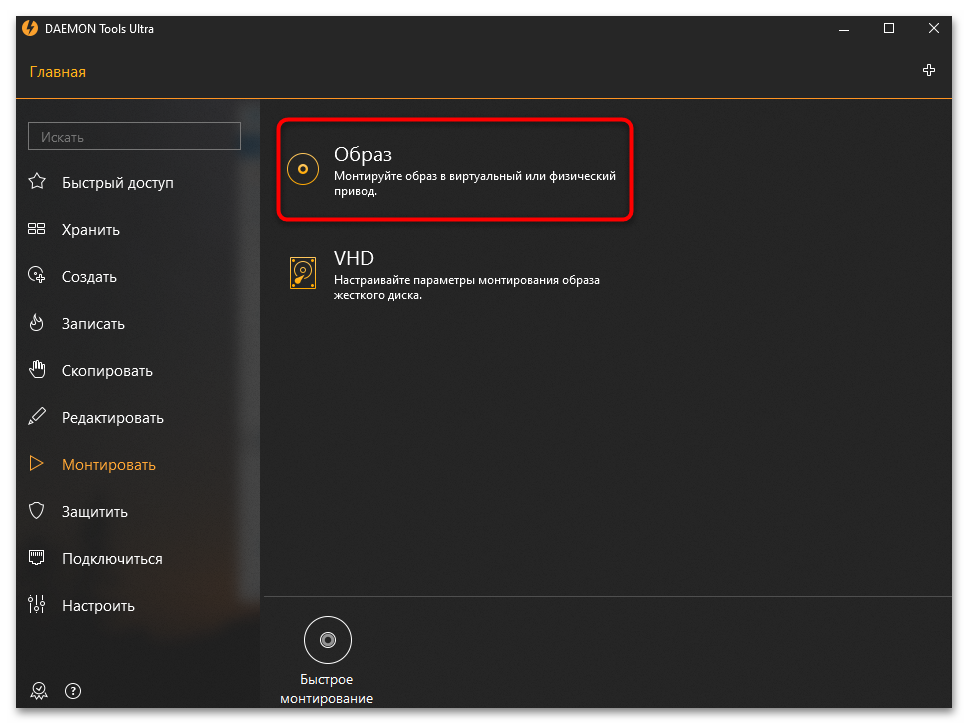Click the VHD description about hard disk image

point(467,287)
